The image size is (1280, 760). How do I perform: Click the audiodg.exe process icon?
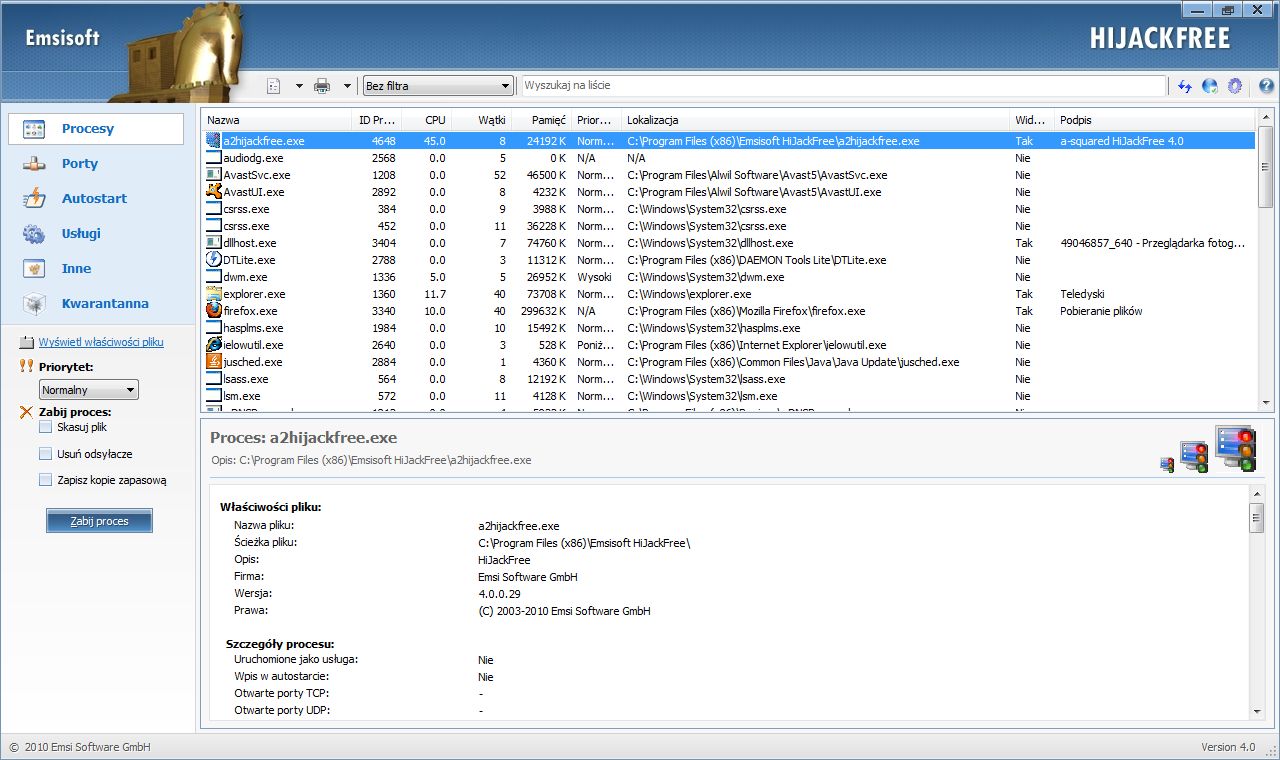[213, 158]
